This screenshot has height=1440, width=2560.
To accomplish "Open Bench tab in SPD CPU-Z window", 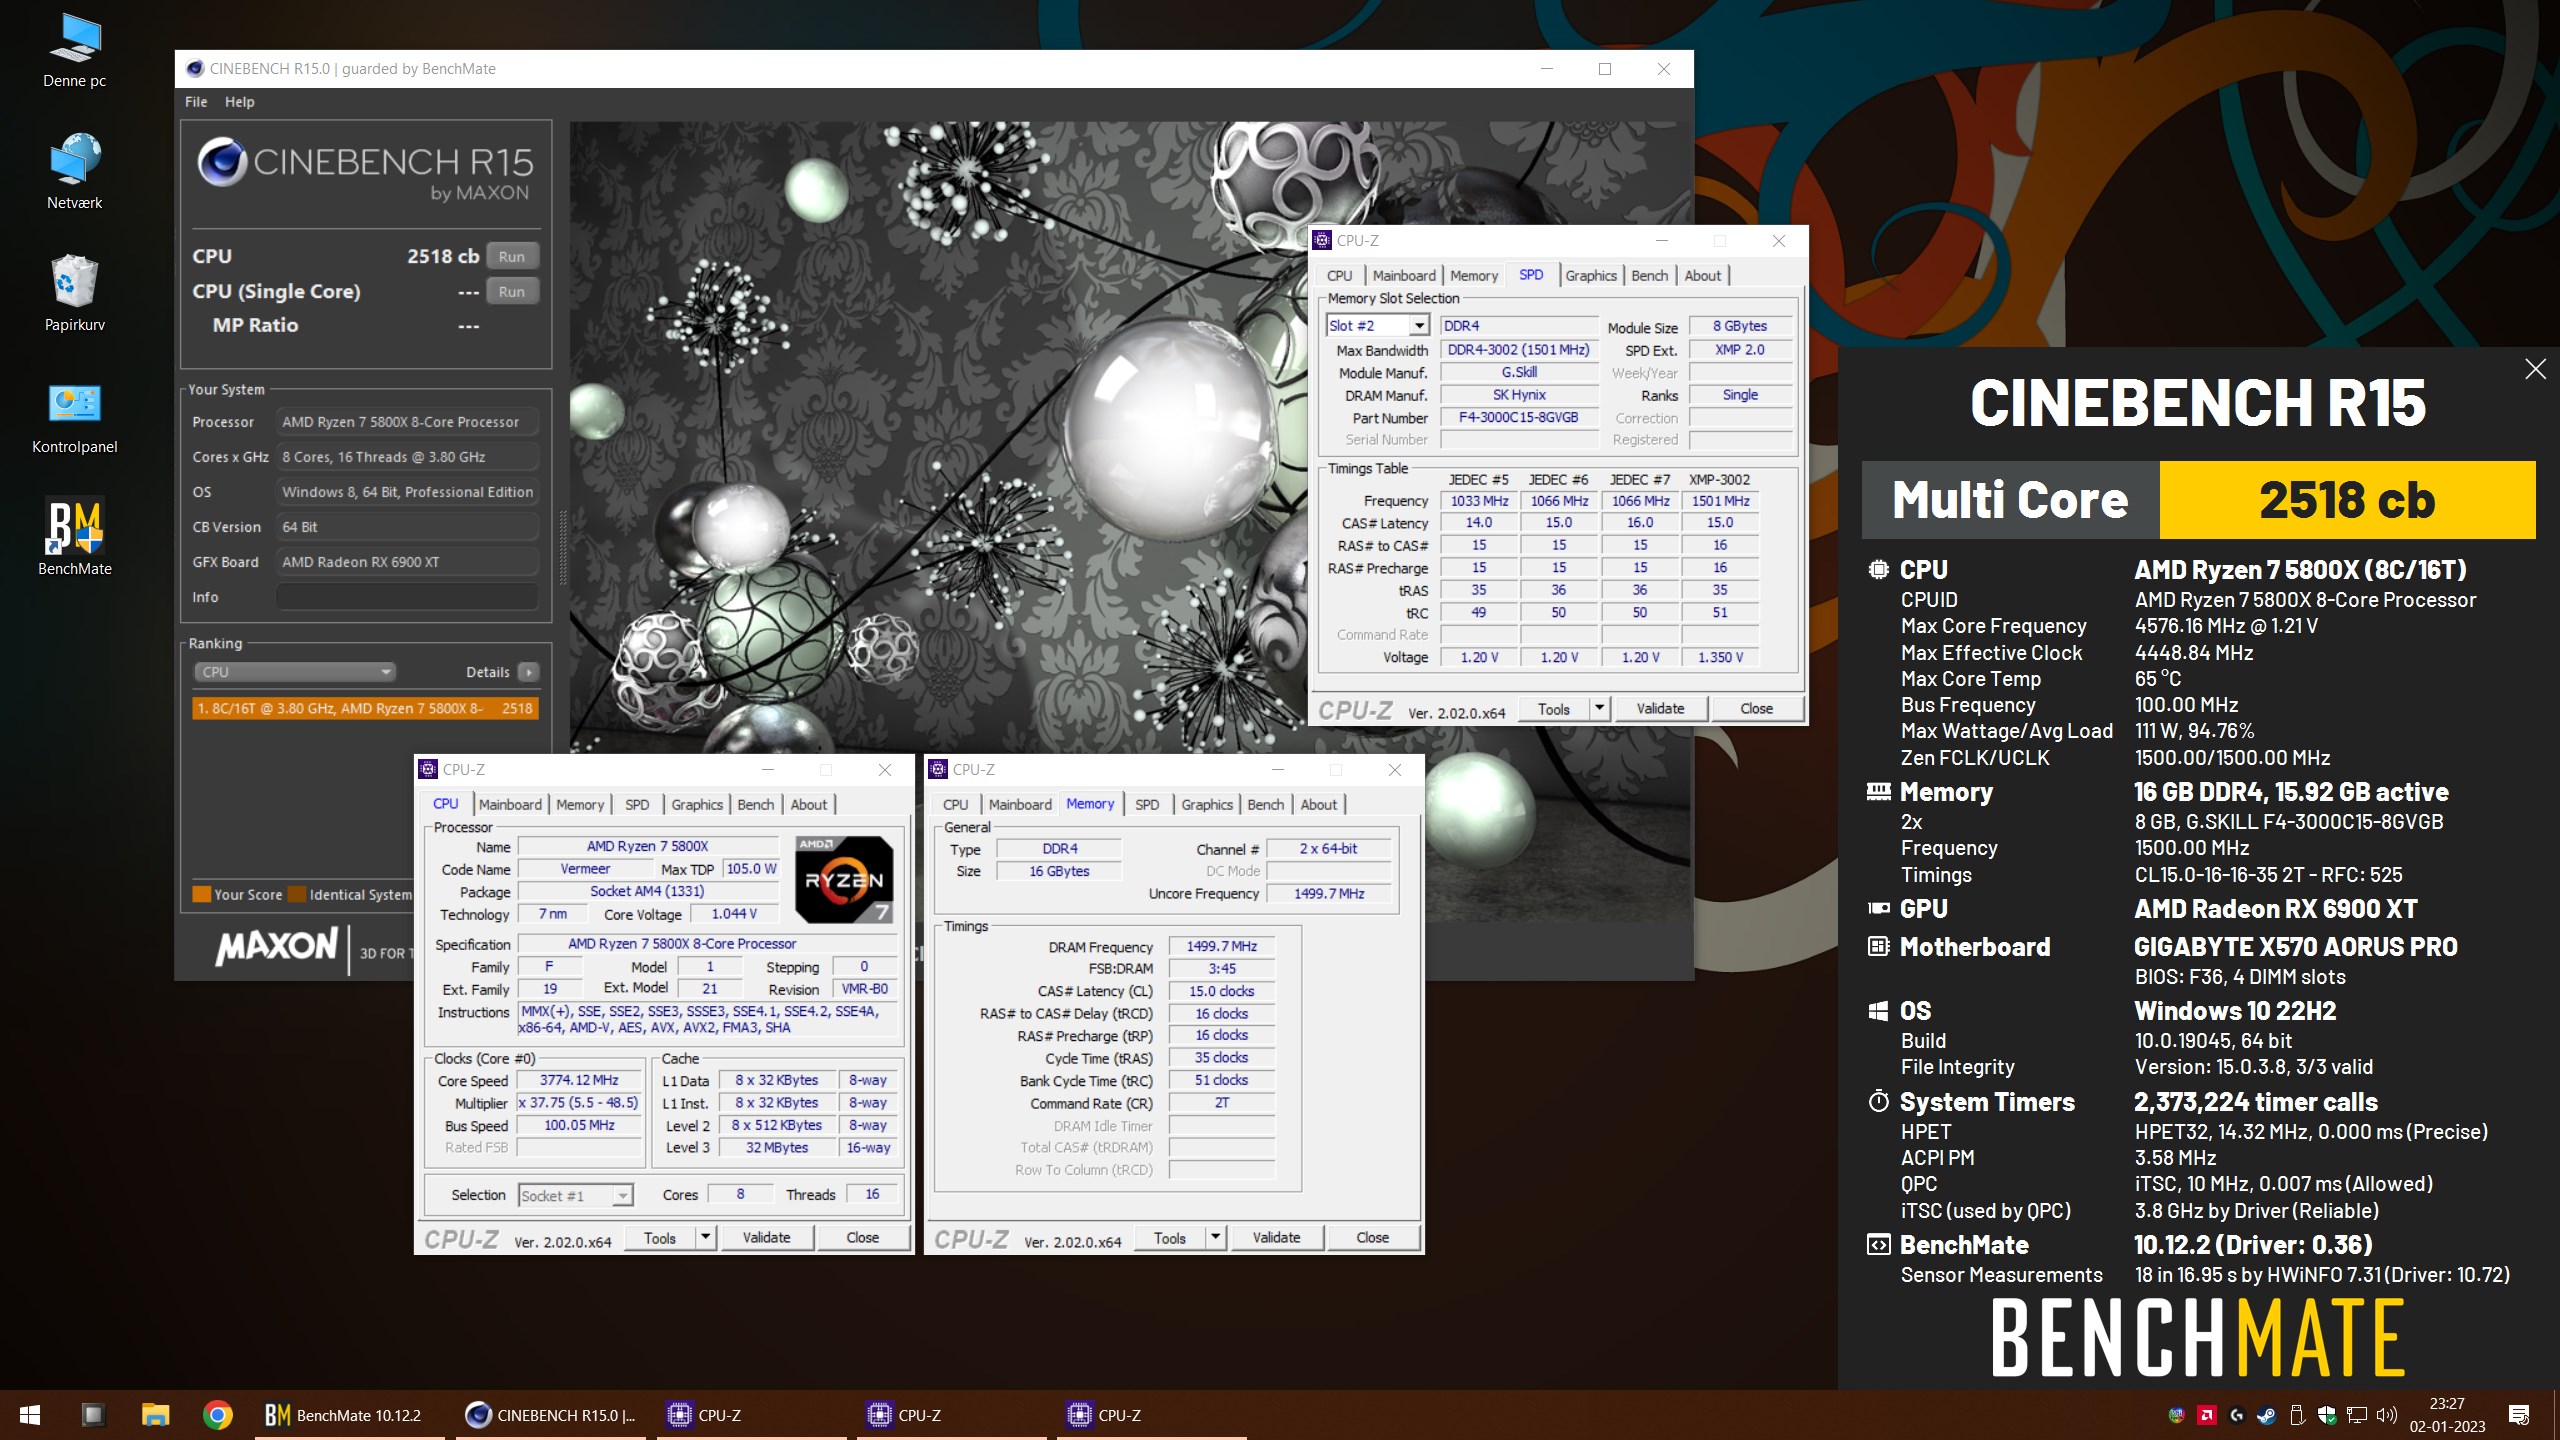I will click(x=1649, y=276).
